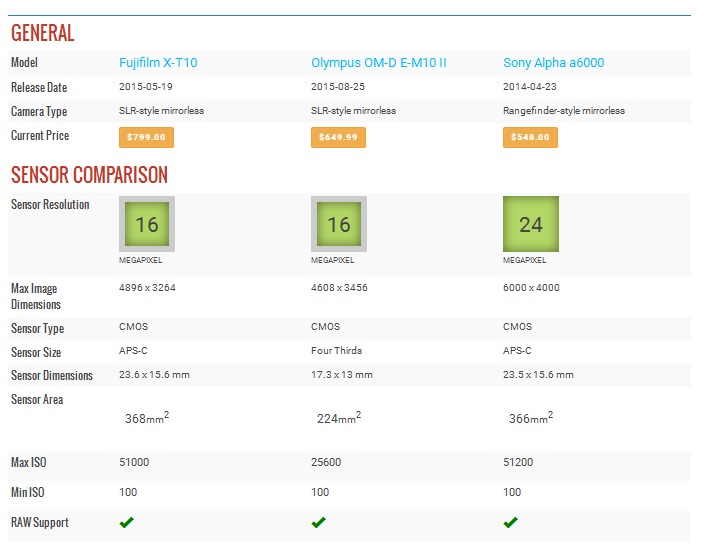This screenshot has width=713, height=549.
Task: Click the Max Image Dimensions row label
Action: coord(36,297)
